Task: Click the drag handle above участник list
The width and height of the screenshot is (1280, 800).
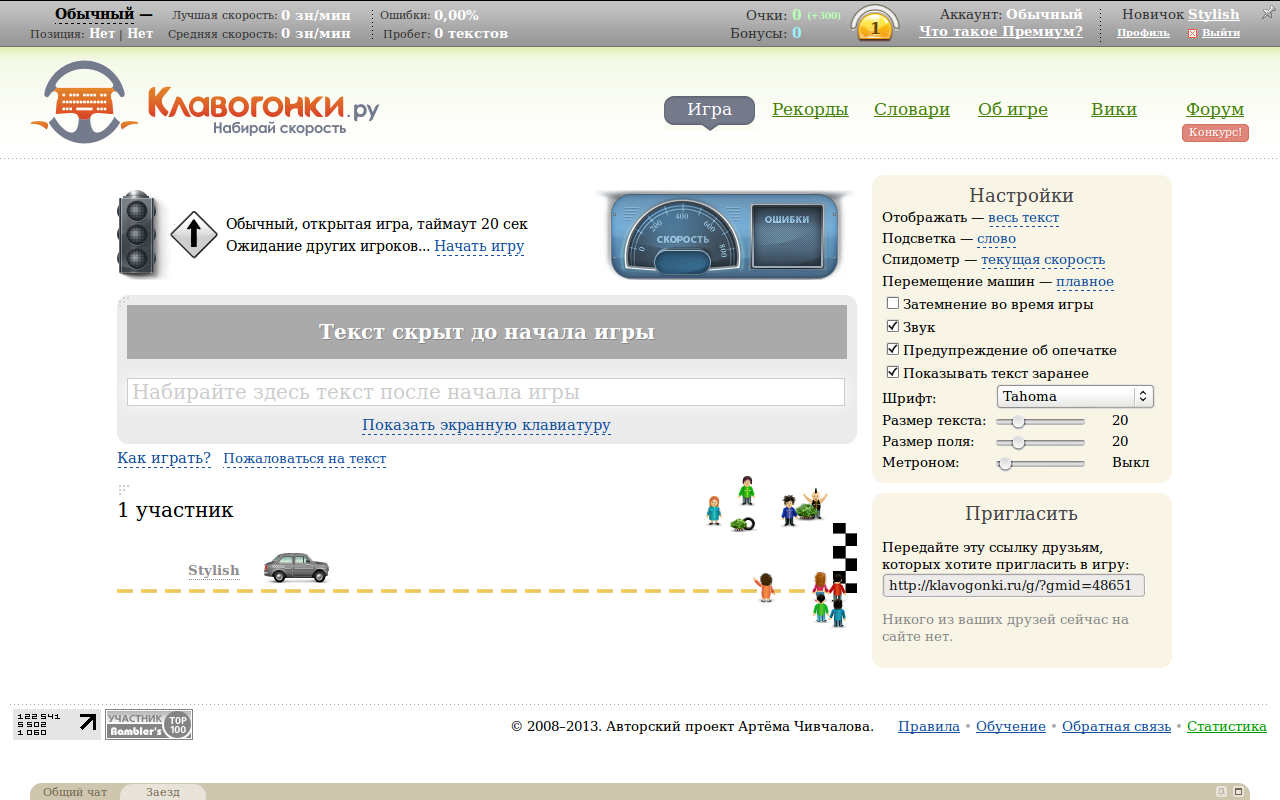Action: [x=124, y=489]
